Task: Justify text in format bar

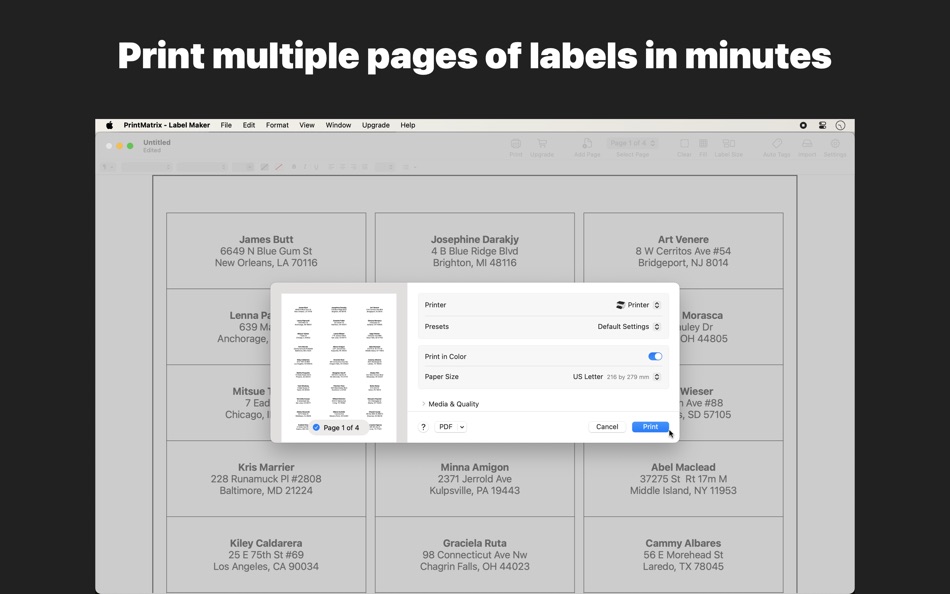Action: coord(365,167)
